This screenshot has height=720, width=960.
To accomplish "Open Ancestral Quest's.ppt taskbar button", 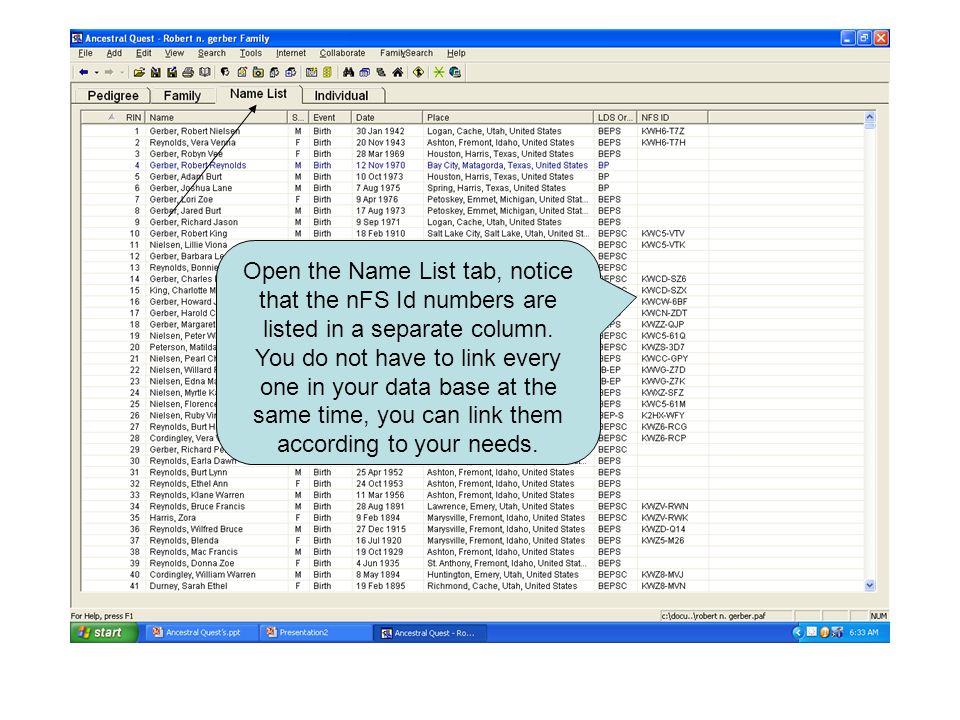I will tap(201, 632).
